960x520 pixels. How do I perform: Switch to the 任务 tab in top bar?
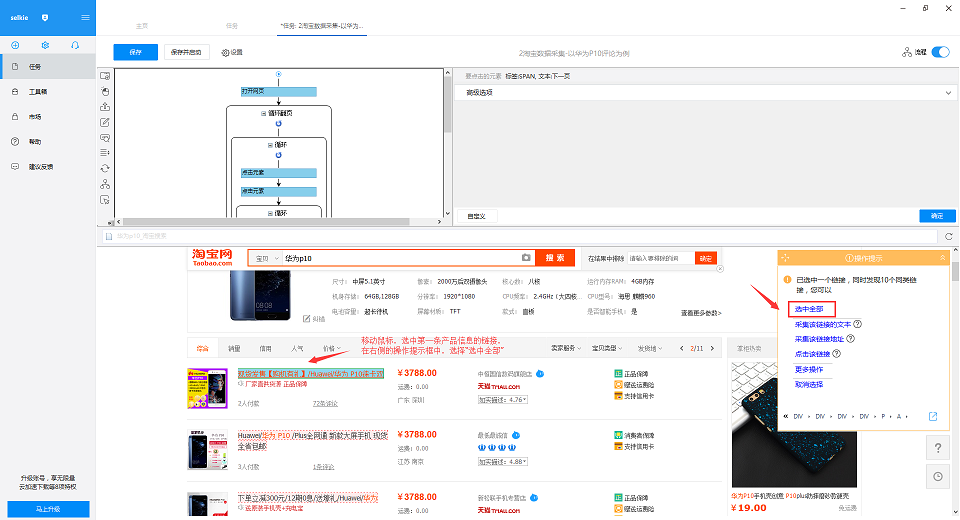coord(231,26)
